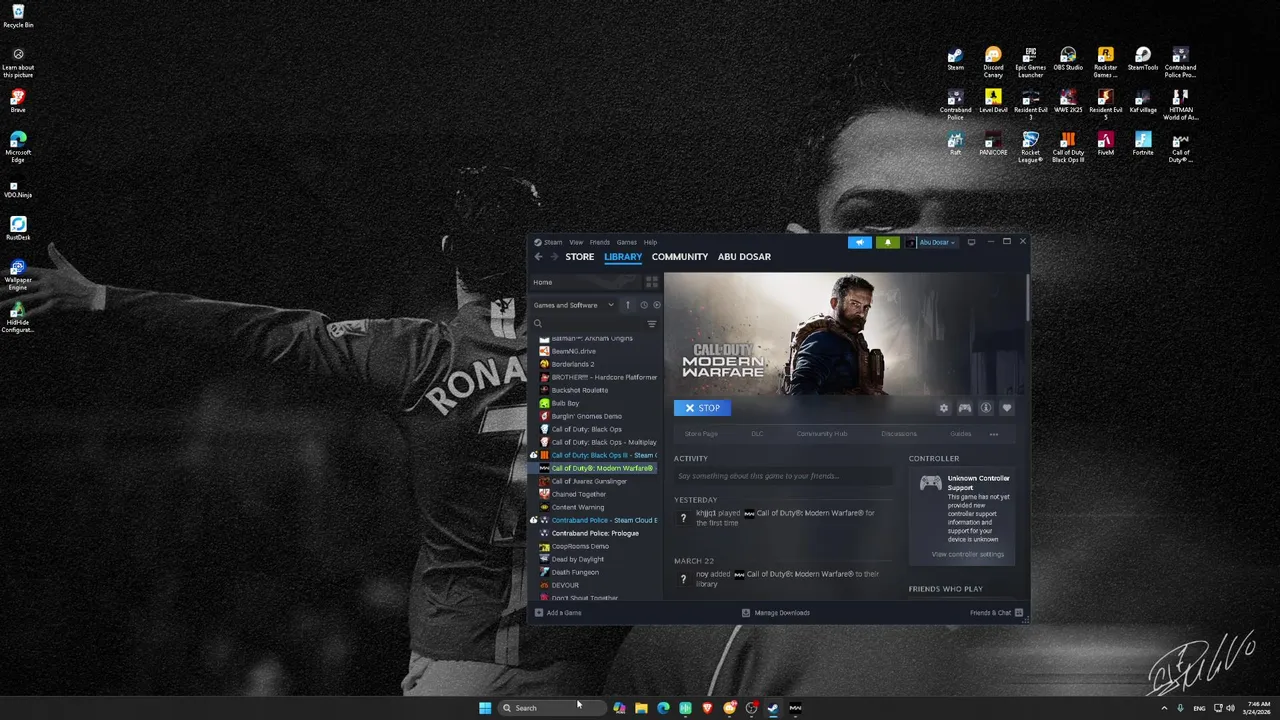The width and height of the screenshot is (1280, 720).
Task: Open the Abu Dosar account dropdown
Action: 931,242
